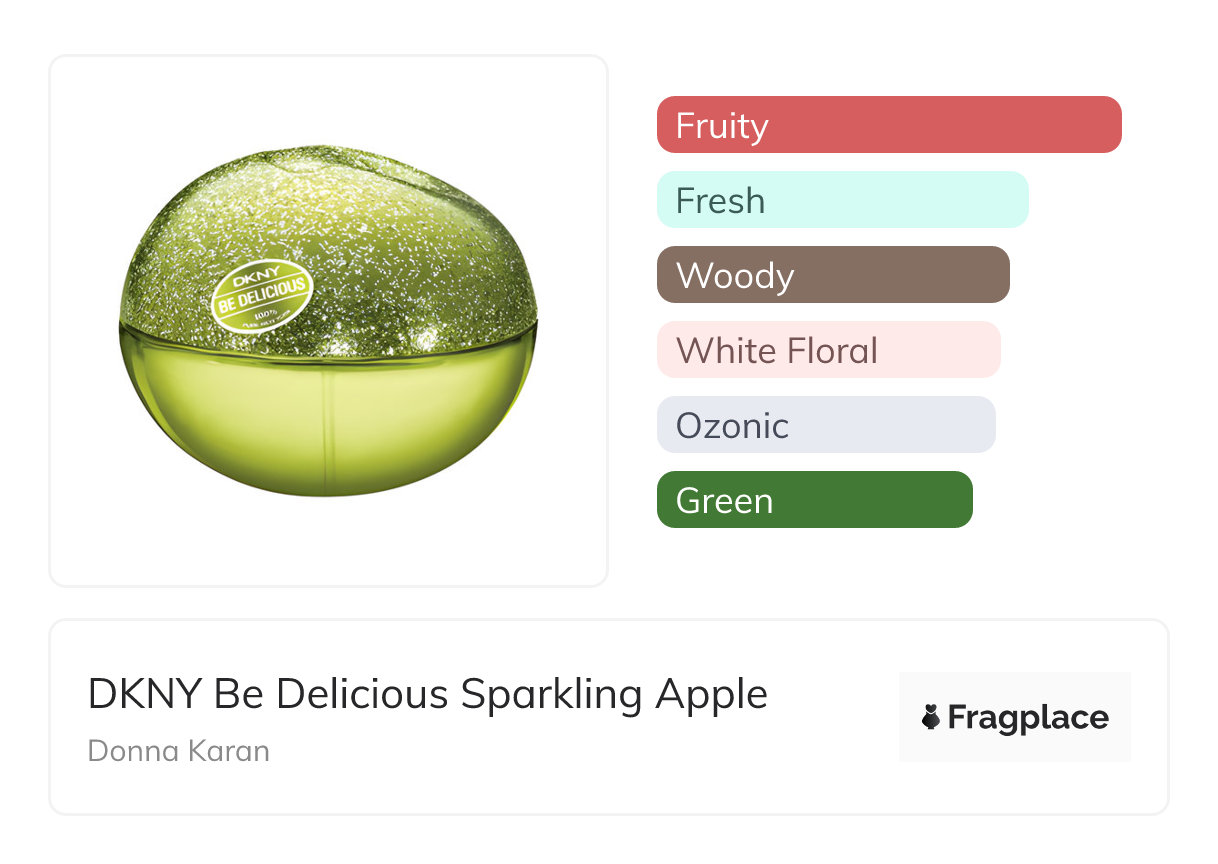Viewport: 1218px width, 864px height.
Task: Click the word Apple in the title
Action: pyautogui.click(x=711, y=694)
